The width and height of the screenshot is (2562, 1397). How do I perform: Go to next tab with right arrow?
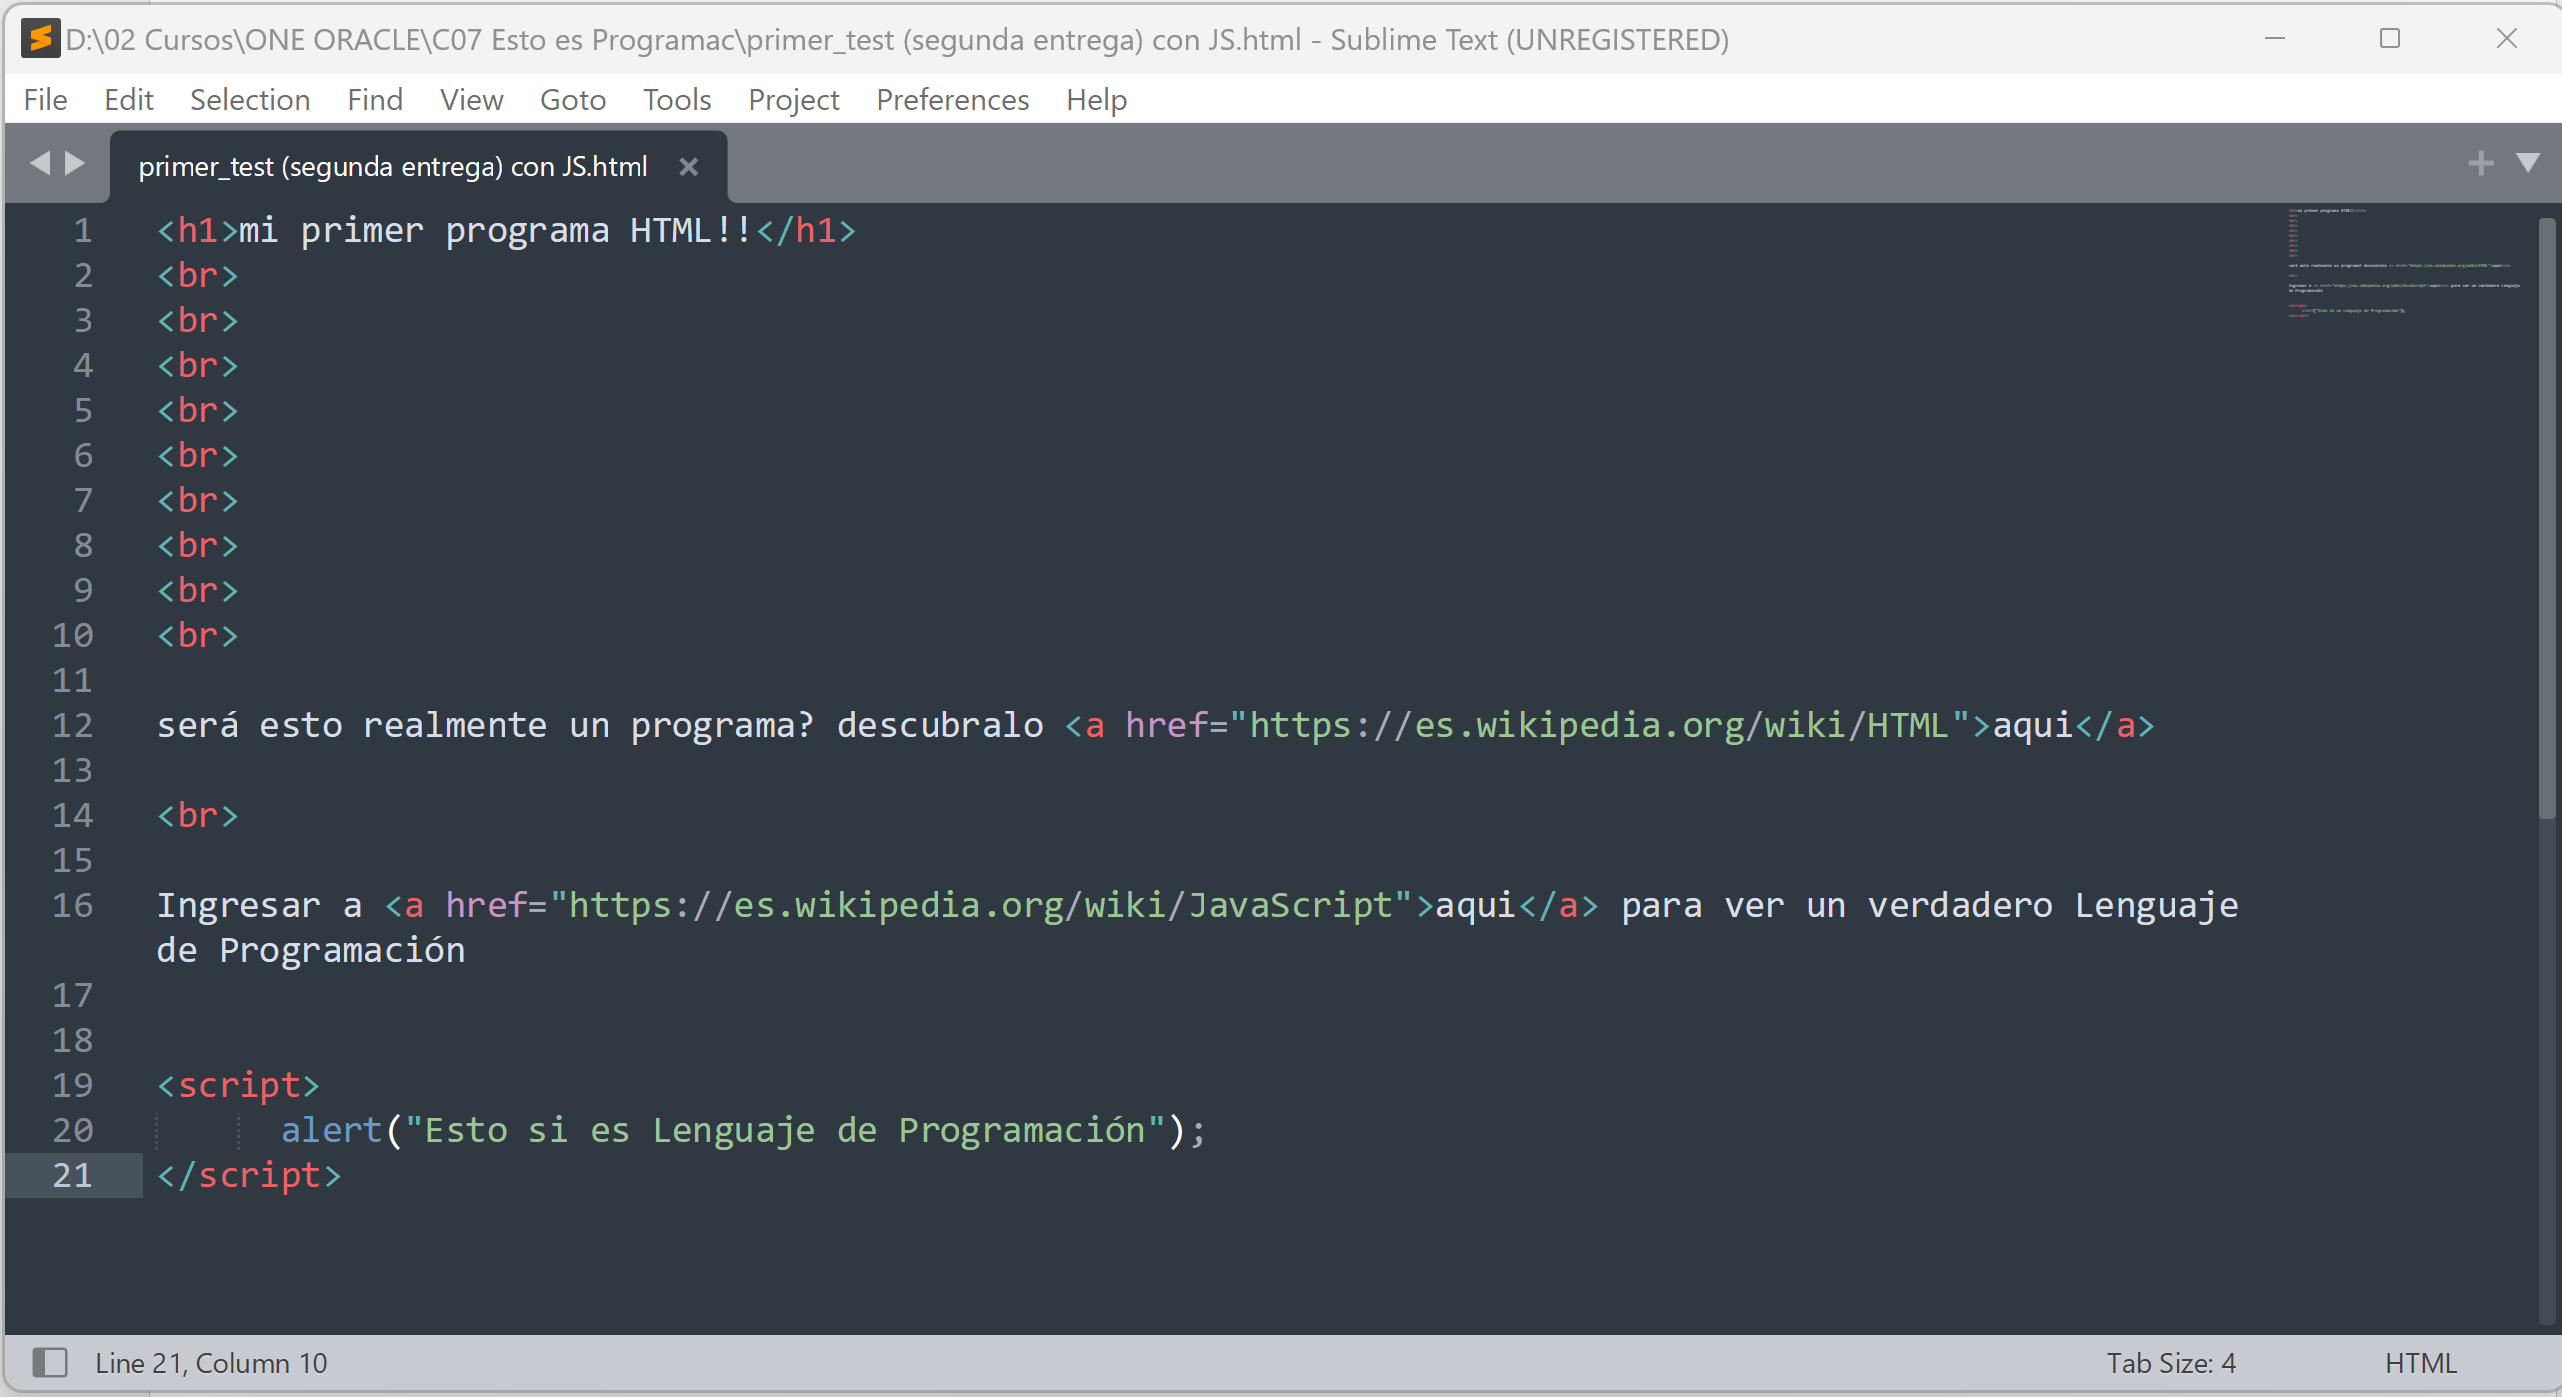pyautogui.click(x=75, y=162)
